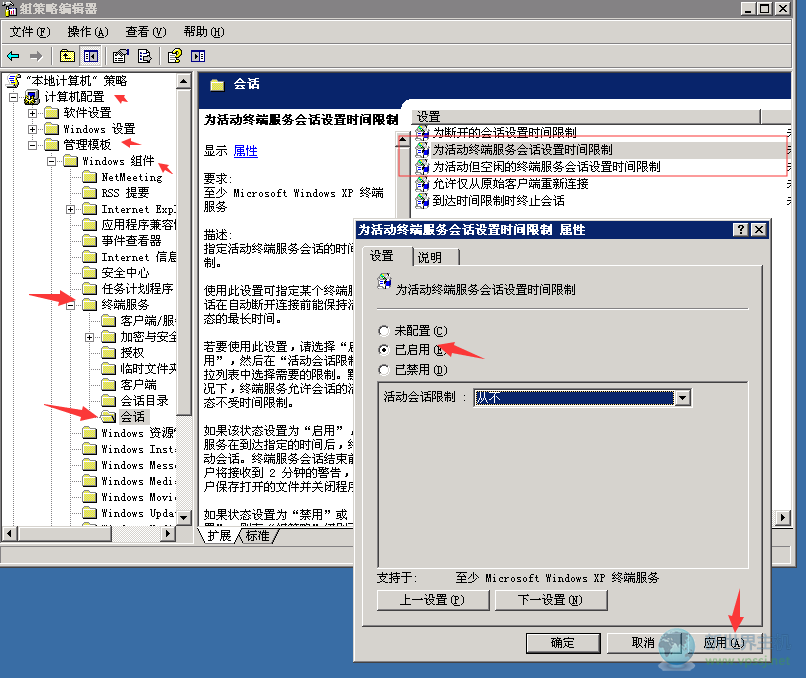This screenshot has width=806, height=678.
Task: Click the NetMeeting folder icon
Action: point(89,177)
